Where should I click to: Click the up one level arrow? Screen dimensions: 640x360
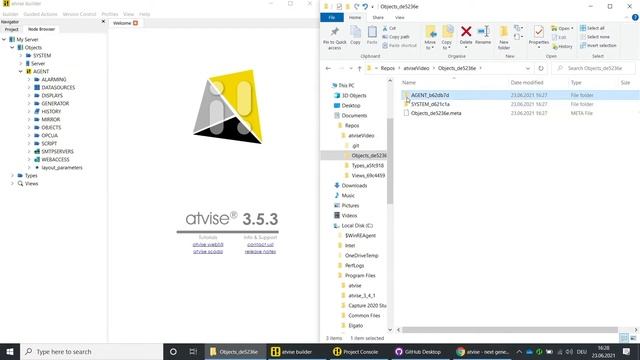359,68
